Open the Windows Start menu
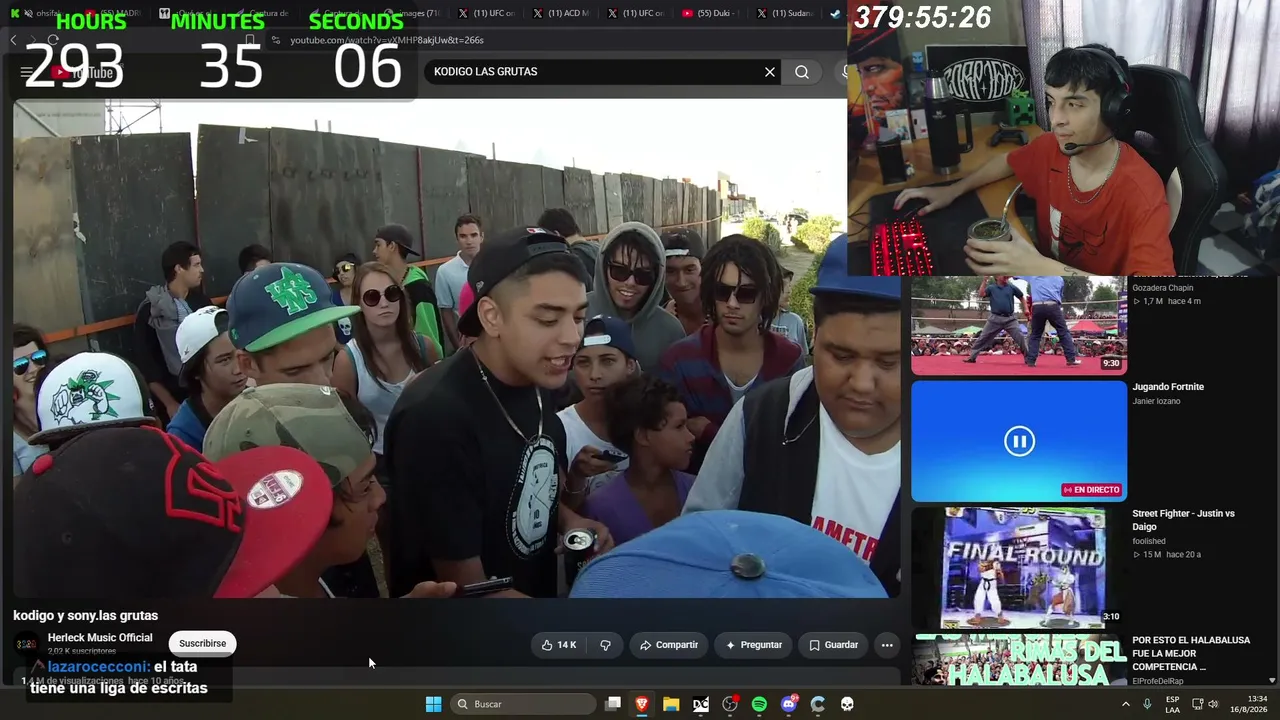Image resolution: width=1280 pixels, height=720 pixels. (x=433, y=704)
